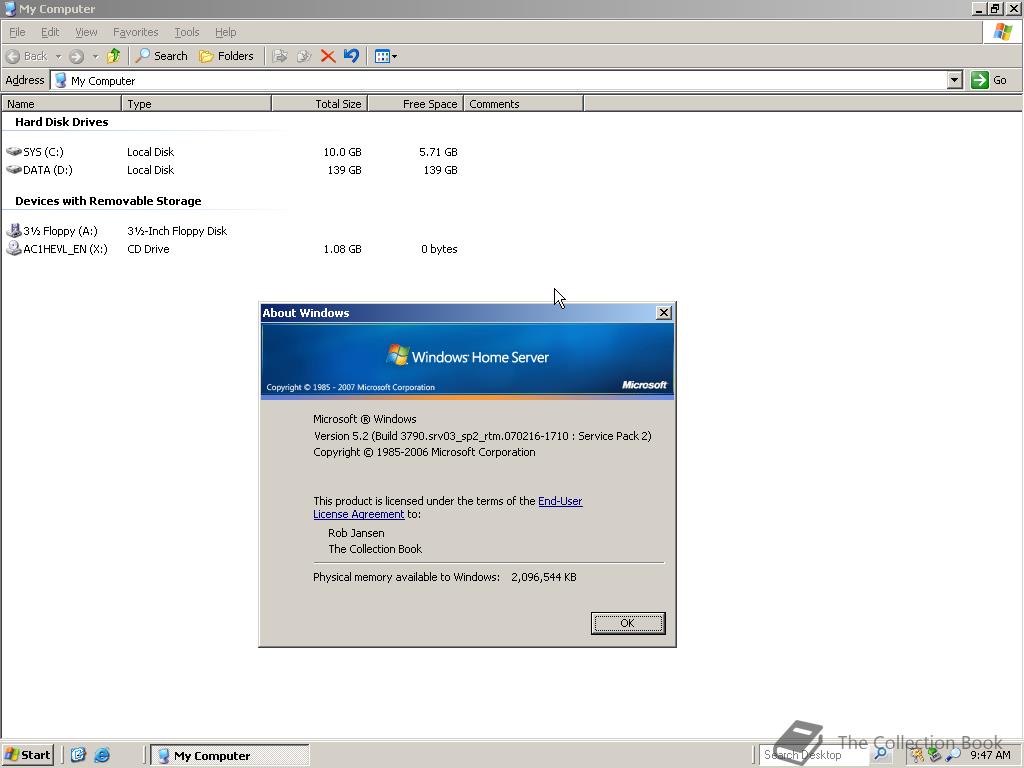Click the '5.71 GB' free space value
The height and width of the screenshot is (768, 1024).
[x=438, y=152]
